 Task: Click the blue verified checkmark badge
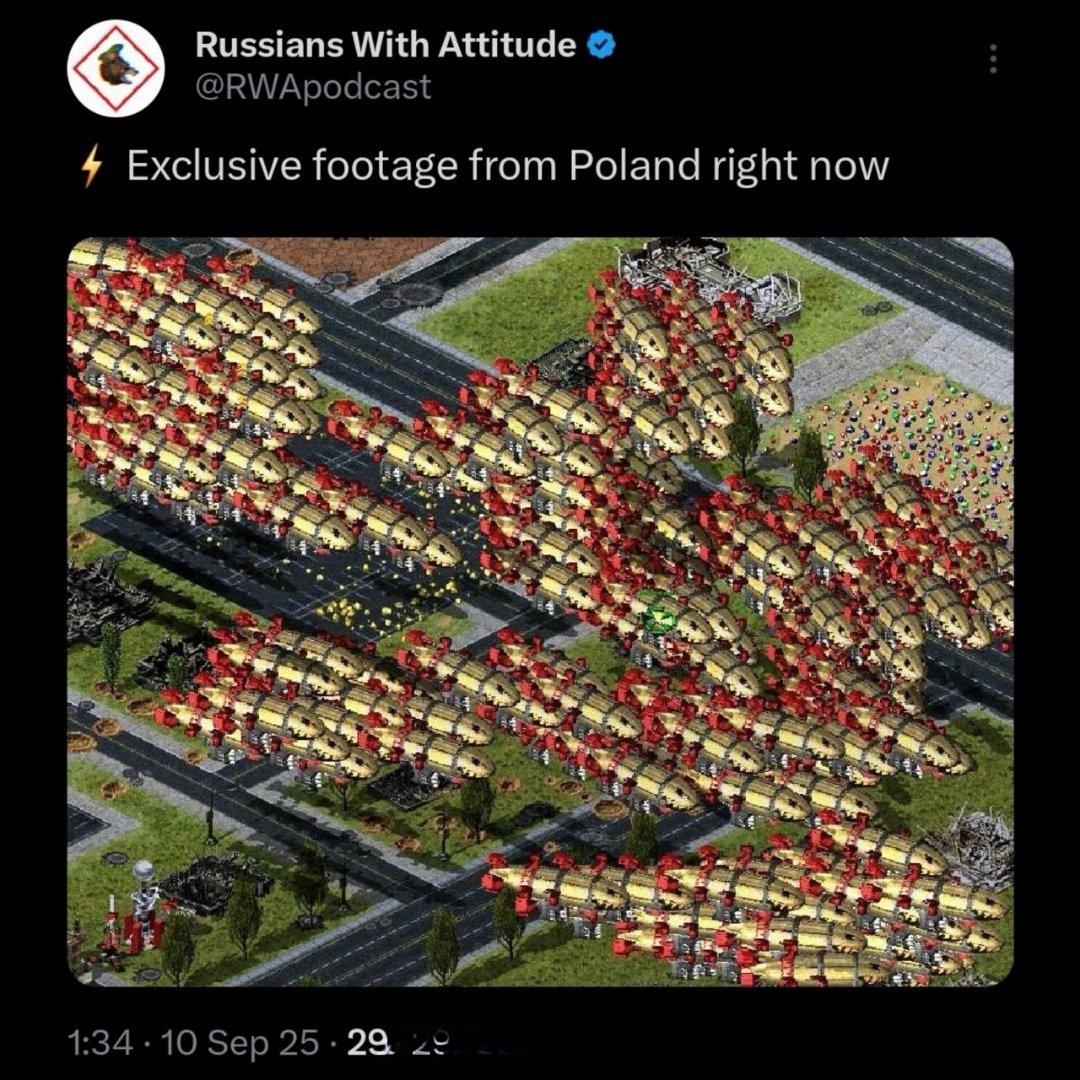coord(601,45)
